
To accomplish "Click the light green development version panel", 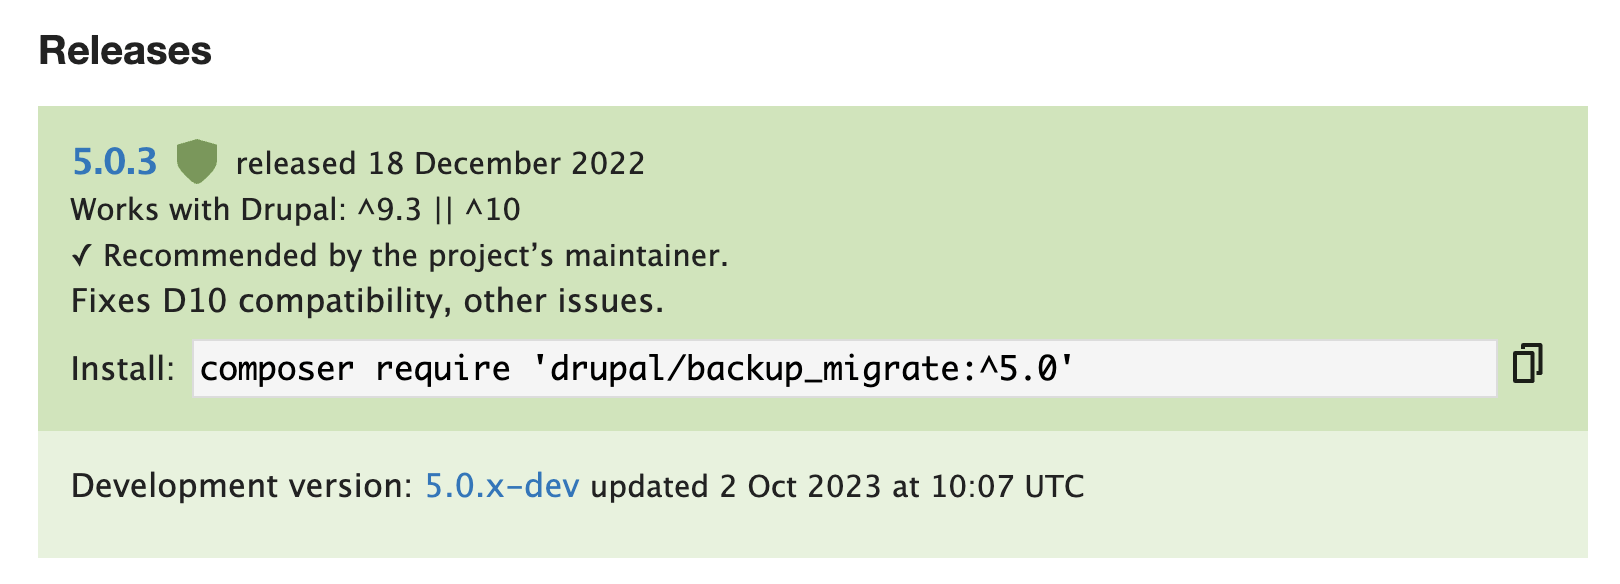I will pos(812,494).
